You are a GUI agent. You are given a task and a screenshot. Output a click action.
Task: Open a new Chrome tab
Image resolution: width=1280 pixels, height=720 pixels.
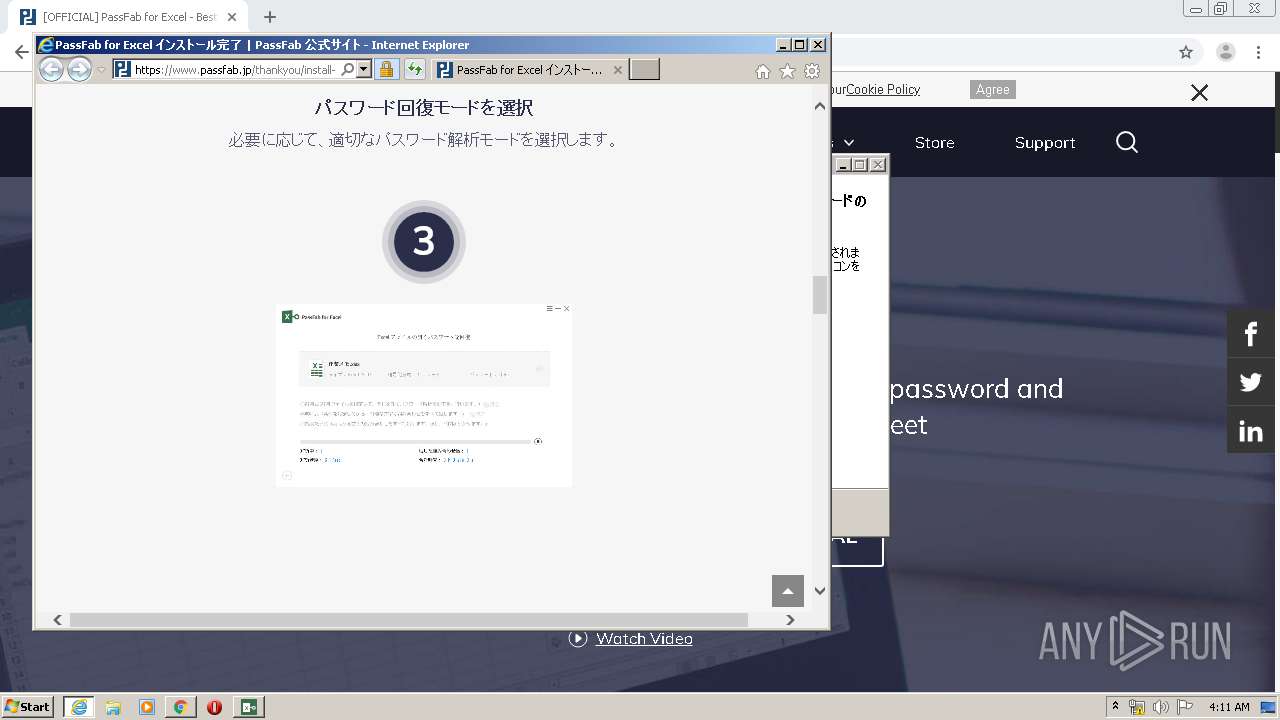[270, 17]
